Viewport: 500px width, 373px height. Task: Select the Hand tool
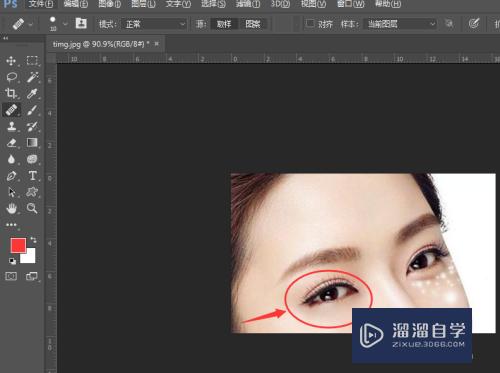(x=12, y=209)
